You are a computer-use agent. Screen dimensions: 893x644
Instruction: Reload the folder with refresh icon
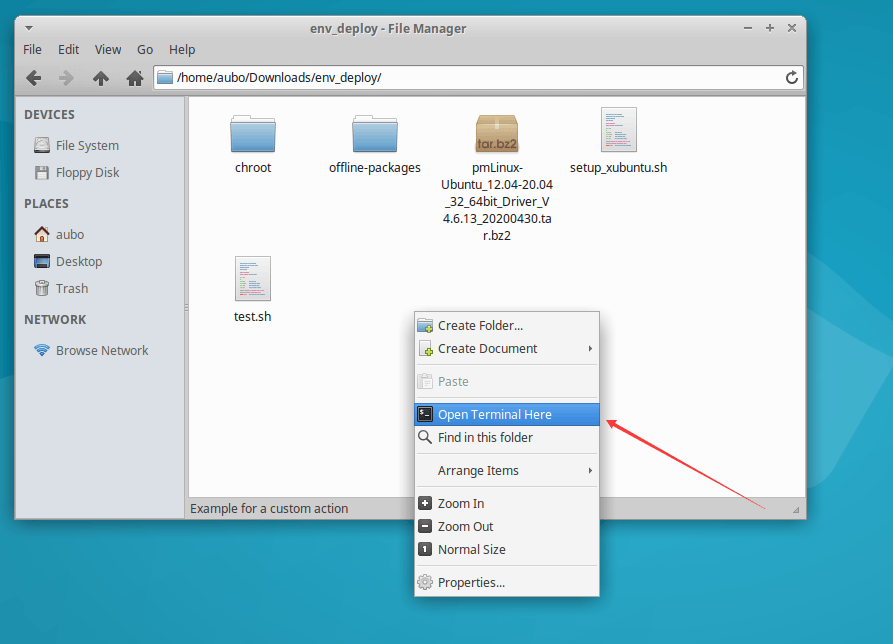(x=792, y=77)
